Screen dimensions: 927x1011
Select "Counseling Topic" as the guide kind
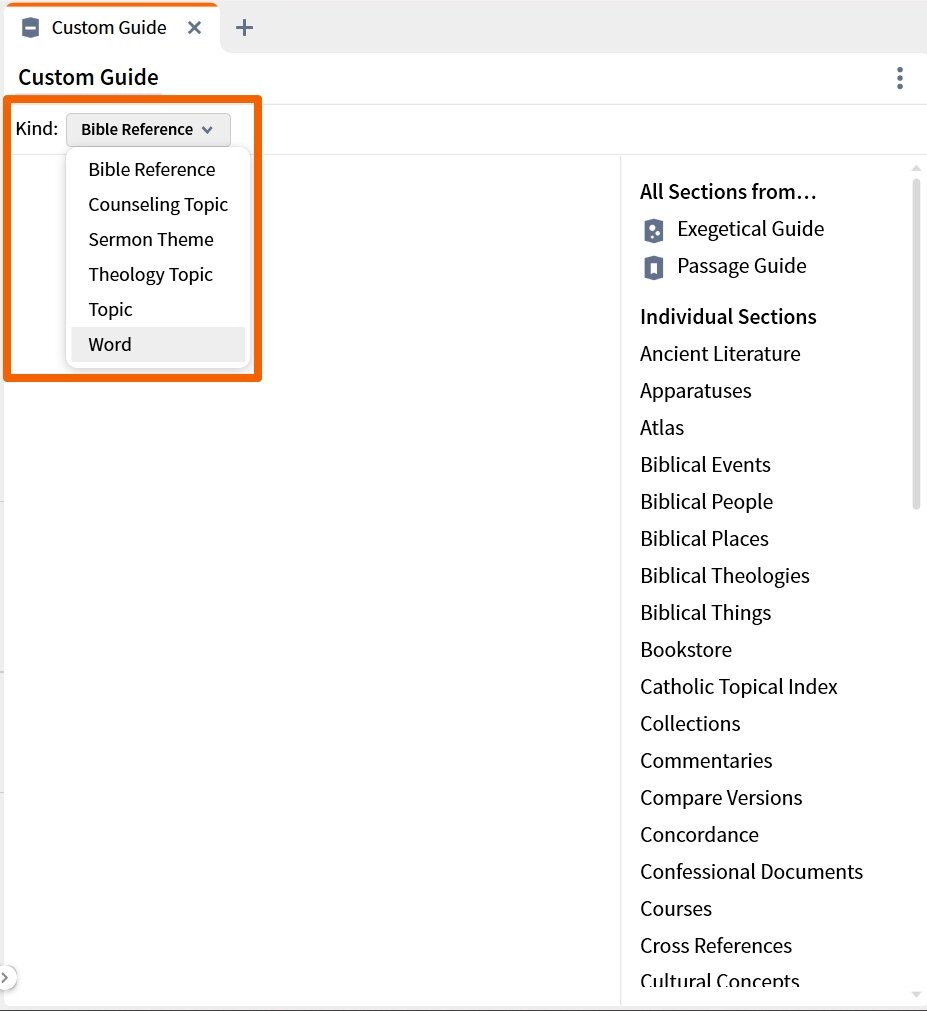[x=157, y=204]
